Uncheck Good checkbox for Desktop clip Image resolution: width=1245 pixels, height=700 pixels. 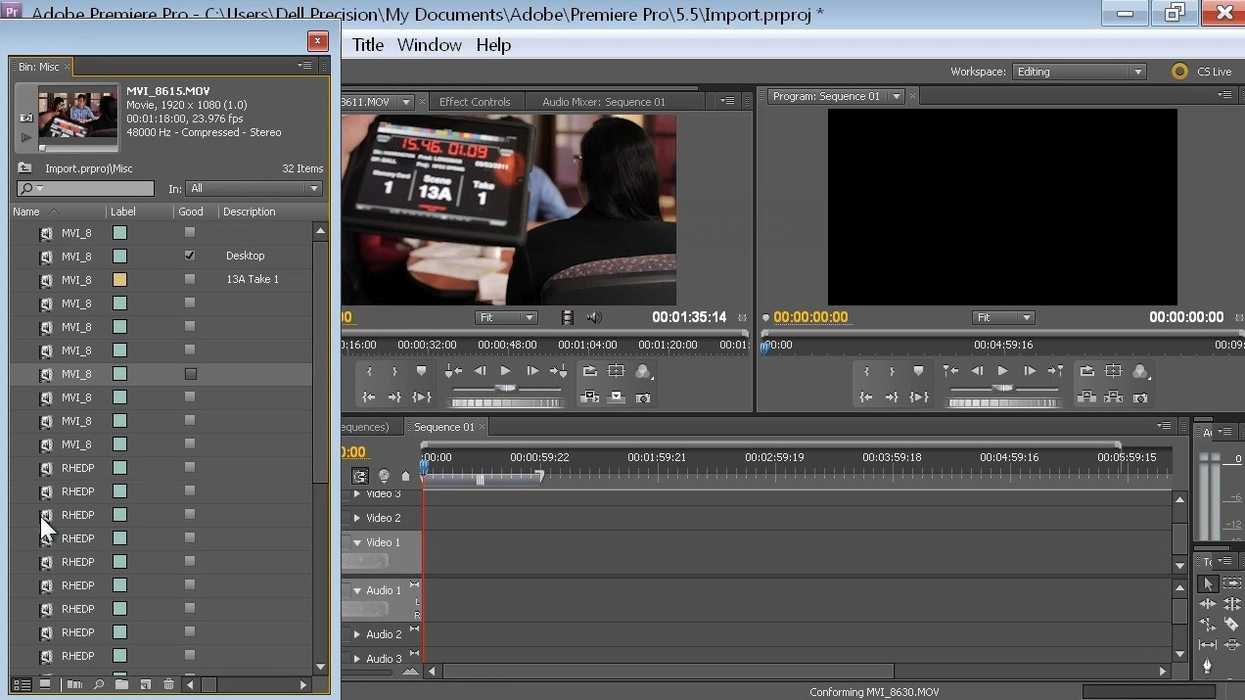click(190, 256)
